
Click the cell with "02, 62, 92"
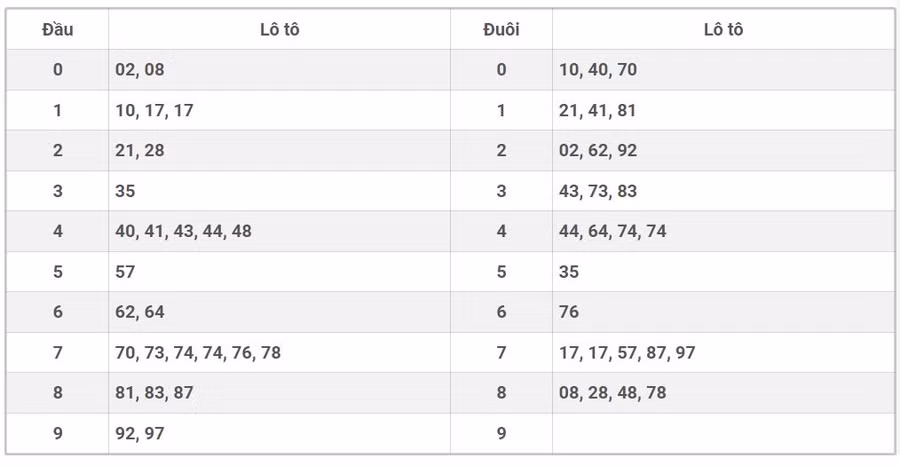coord(598,151)
